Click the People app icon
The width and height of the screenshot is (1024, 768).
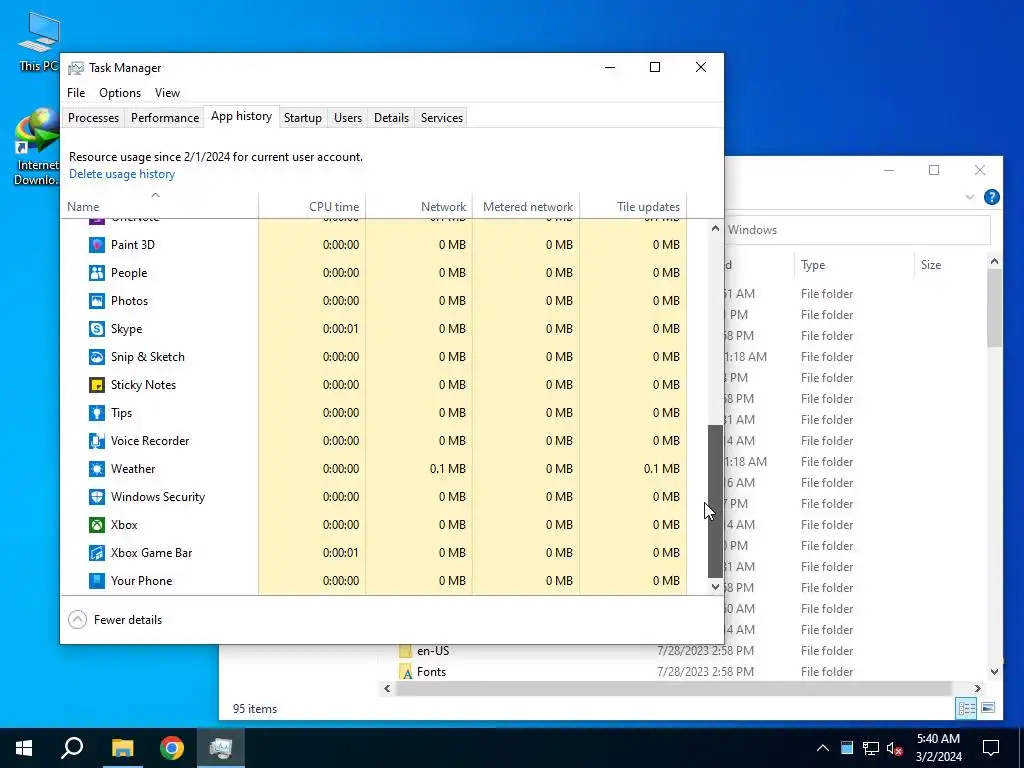coord(97,273)
